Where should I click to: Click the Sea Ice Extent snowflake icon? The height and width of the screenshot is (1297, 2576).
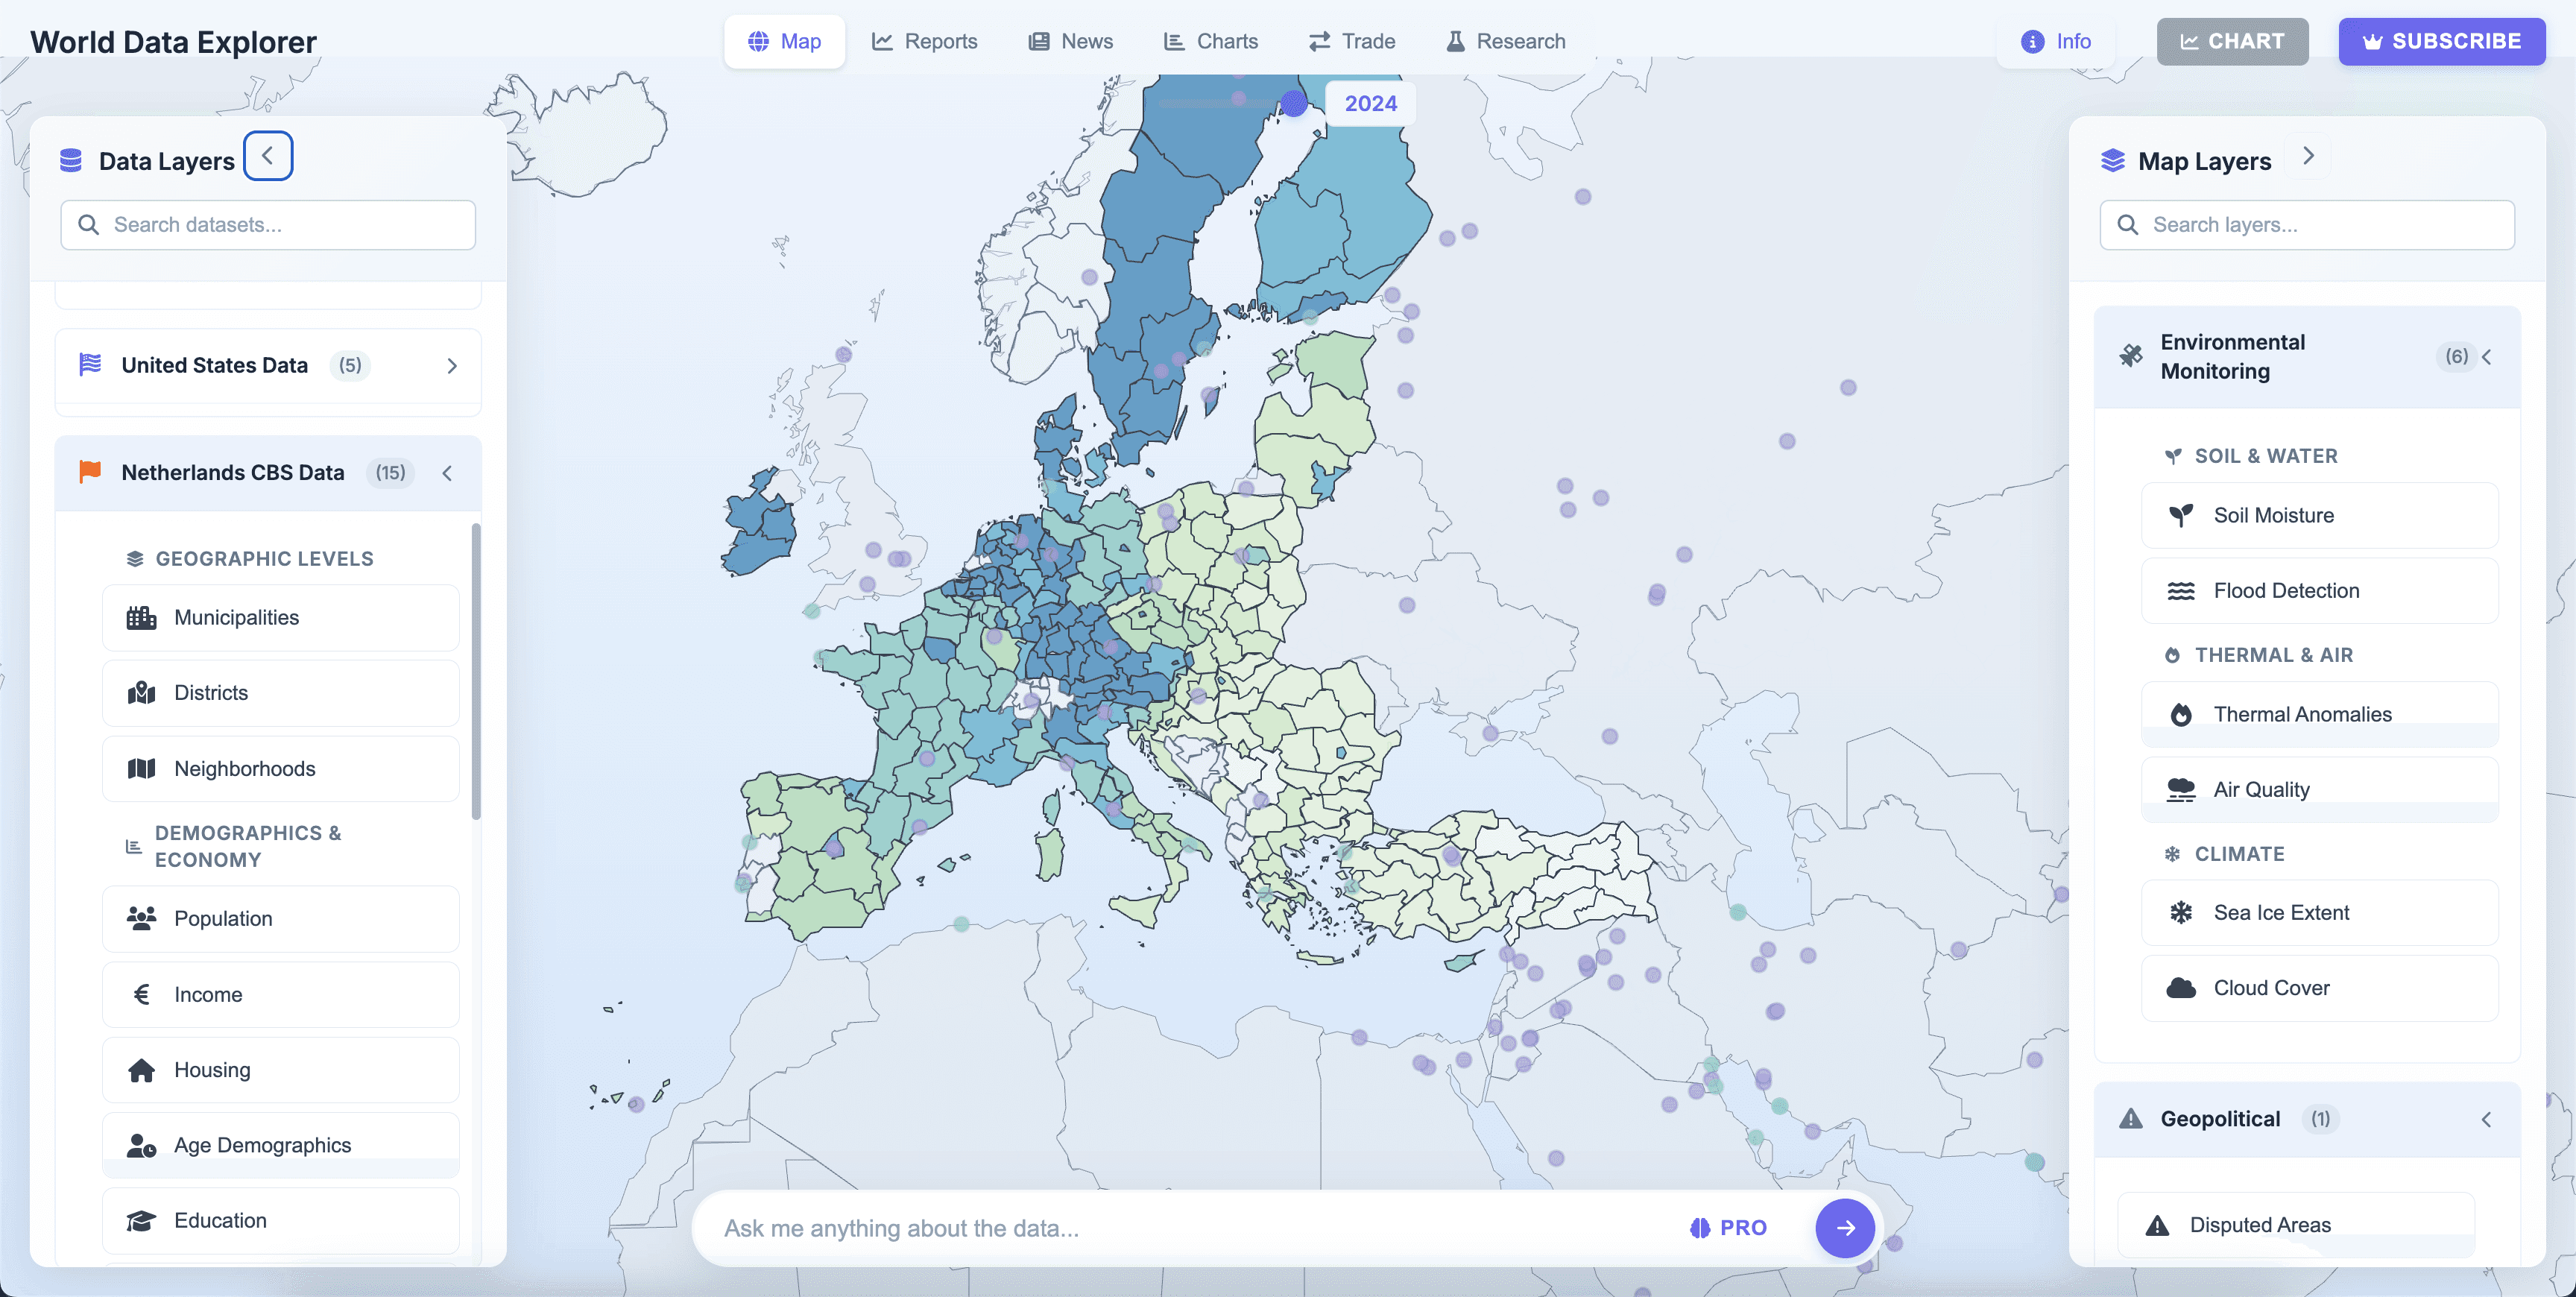pos(2180,912)
